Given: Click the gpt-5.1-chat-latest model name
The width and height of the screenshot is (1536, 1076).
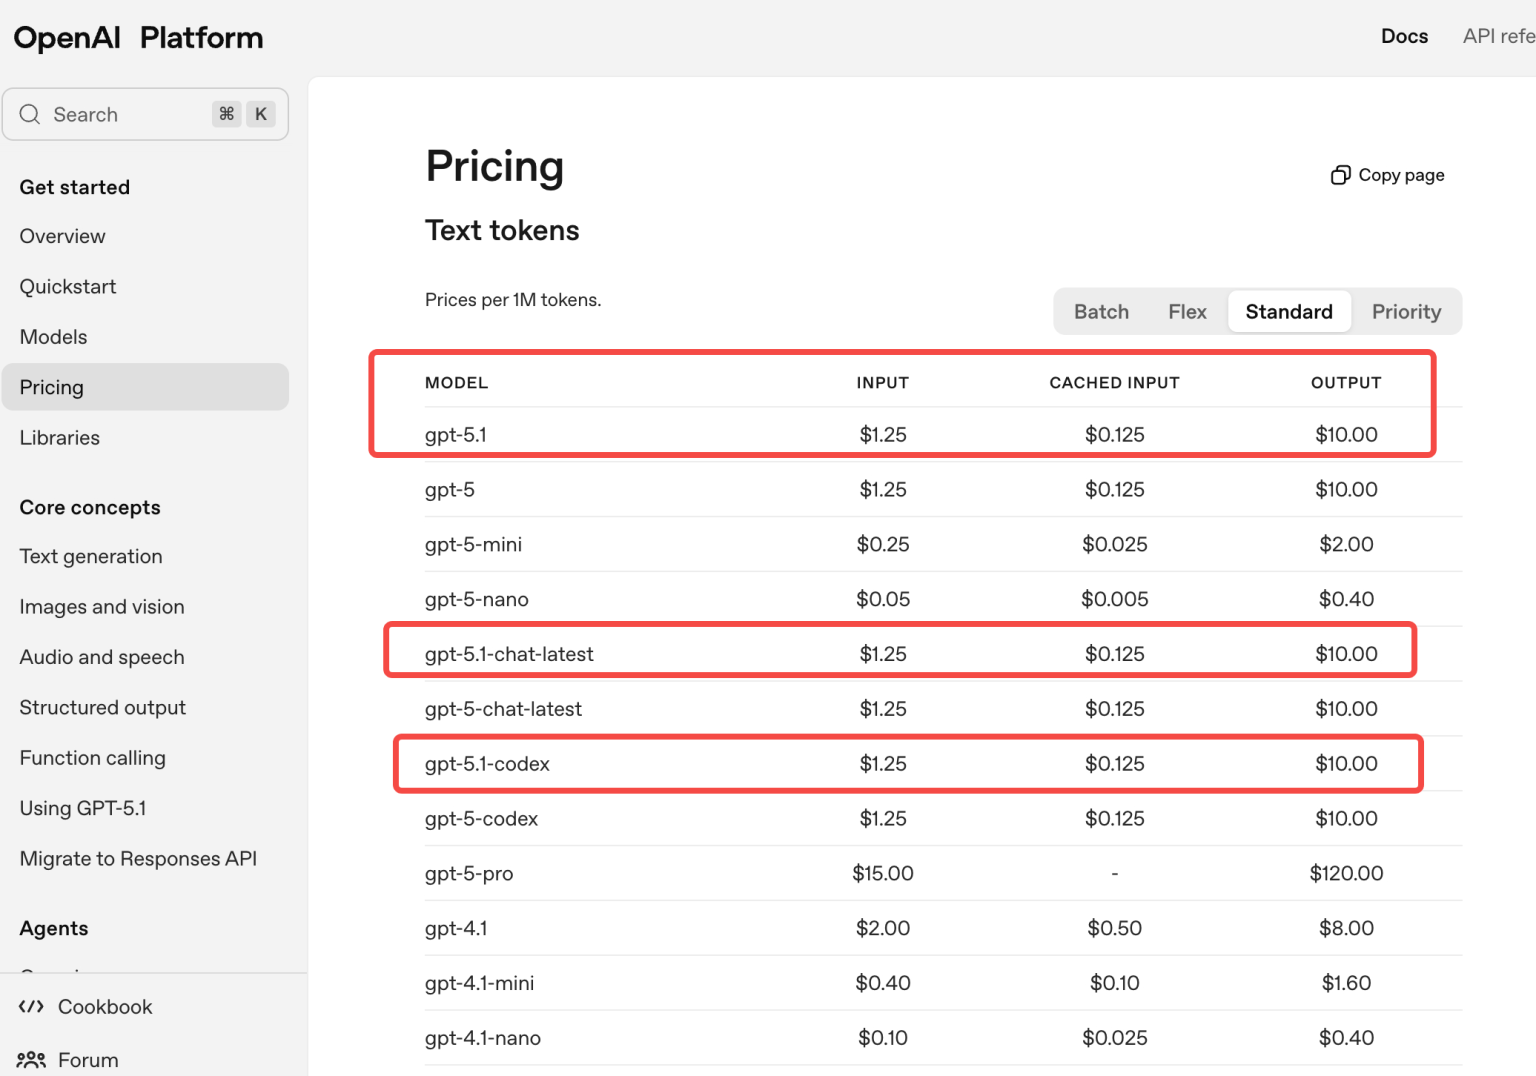Looking at the screenshot, I should click(x=509, y=654).
